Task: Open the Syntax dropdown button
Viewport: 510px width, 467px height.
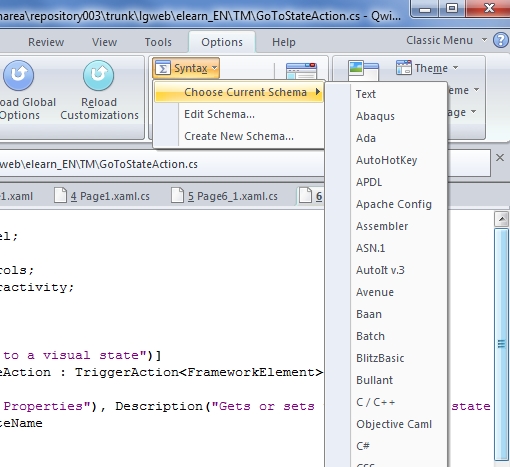Action: point(186,68)
